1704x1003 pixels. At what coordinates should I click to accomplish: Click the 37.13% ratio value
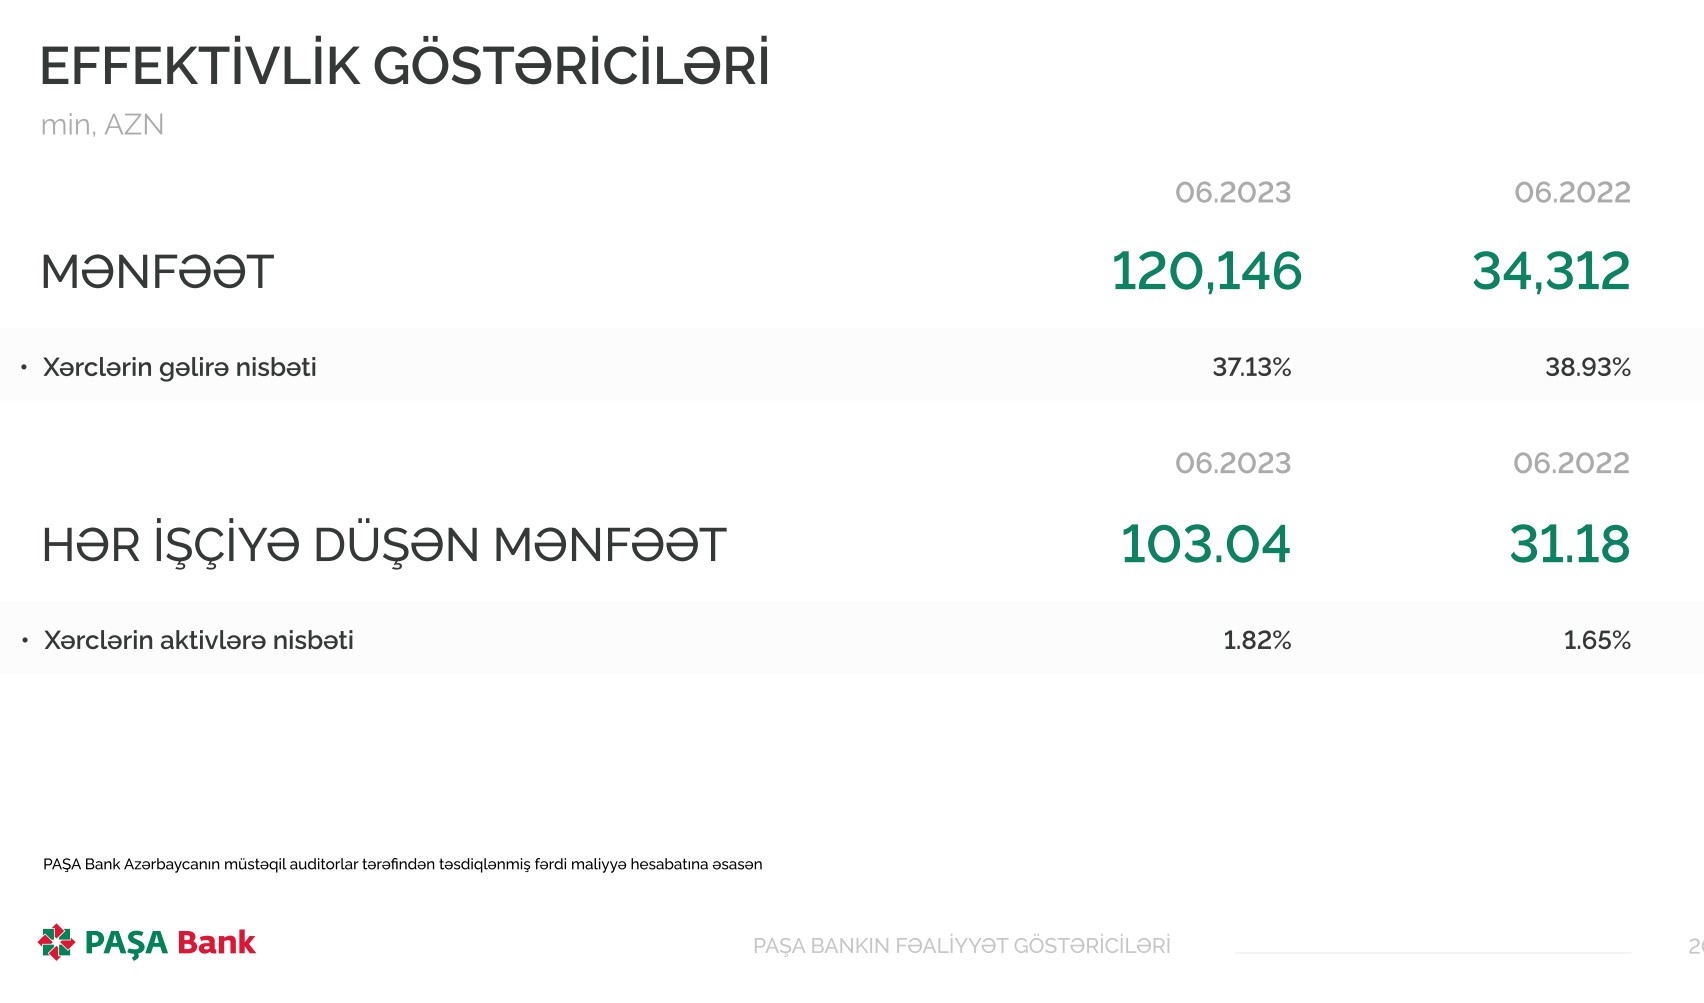1251,367
